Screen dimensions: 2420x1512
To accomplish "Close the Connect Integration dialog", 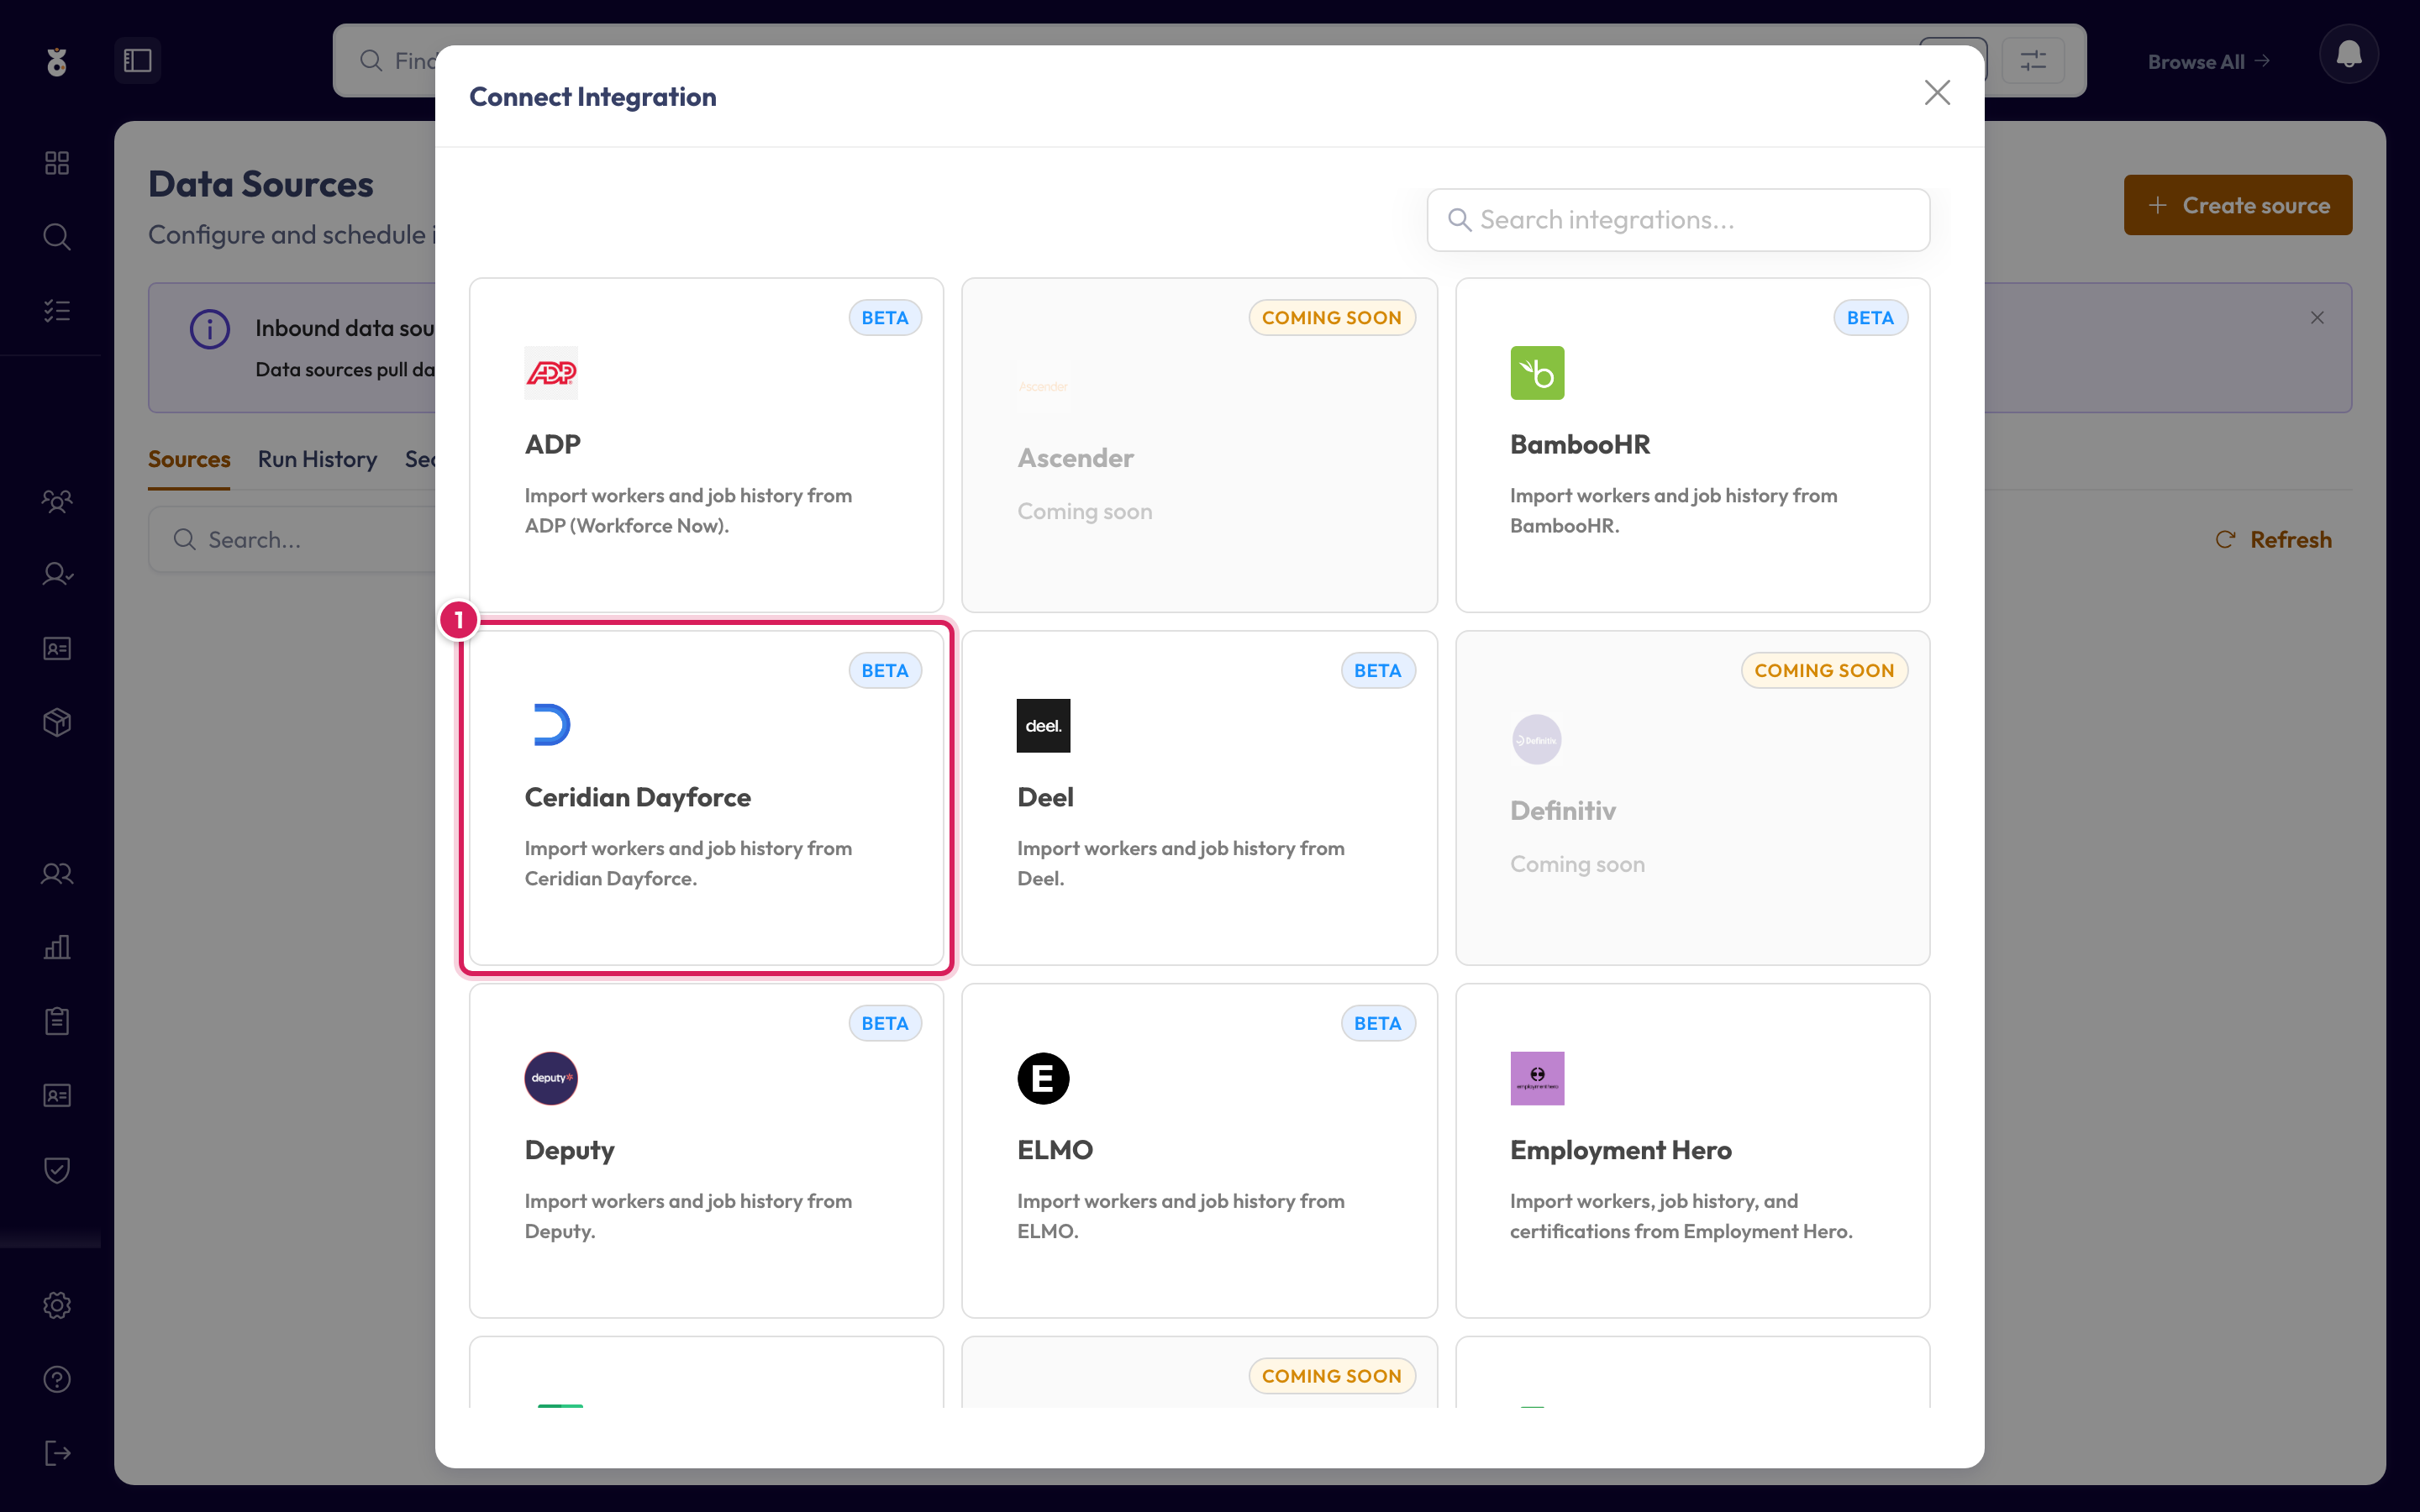I will pyautogui.click(x=1937, y=93).
